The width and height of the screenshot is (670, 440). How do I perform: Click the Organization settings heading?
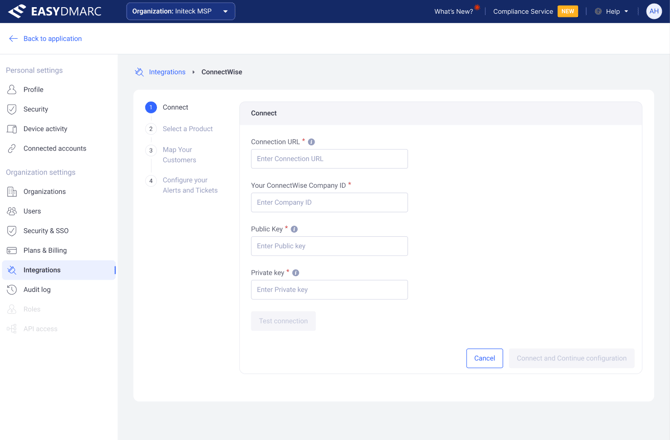click(41, 172)
